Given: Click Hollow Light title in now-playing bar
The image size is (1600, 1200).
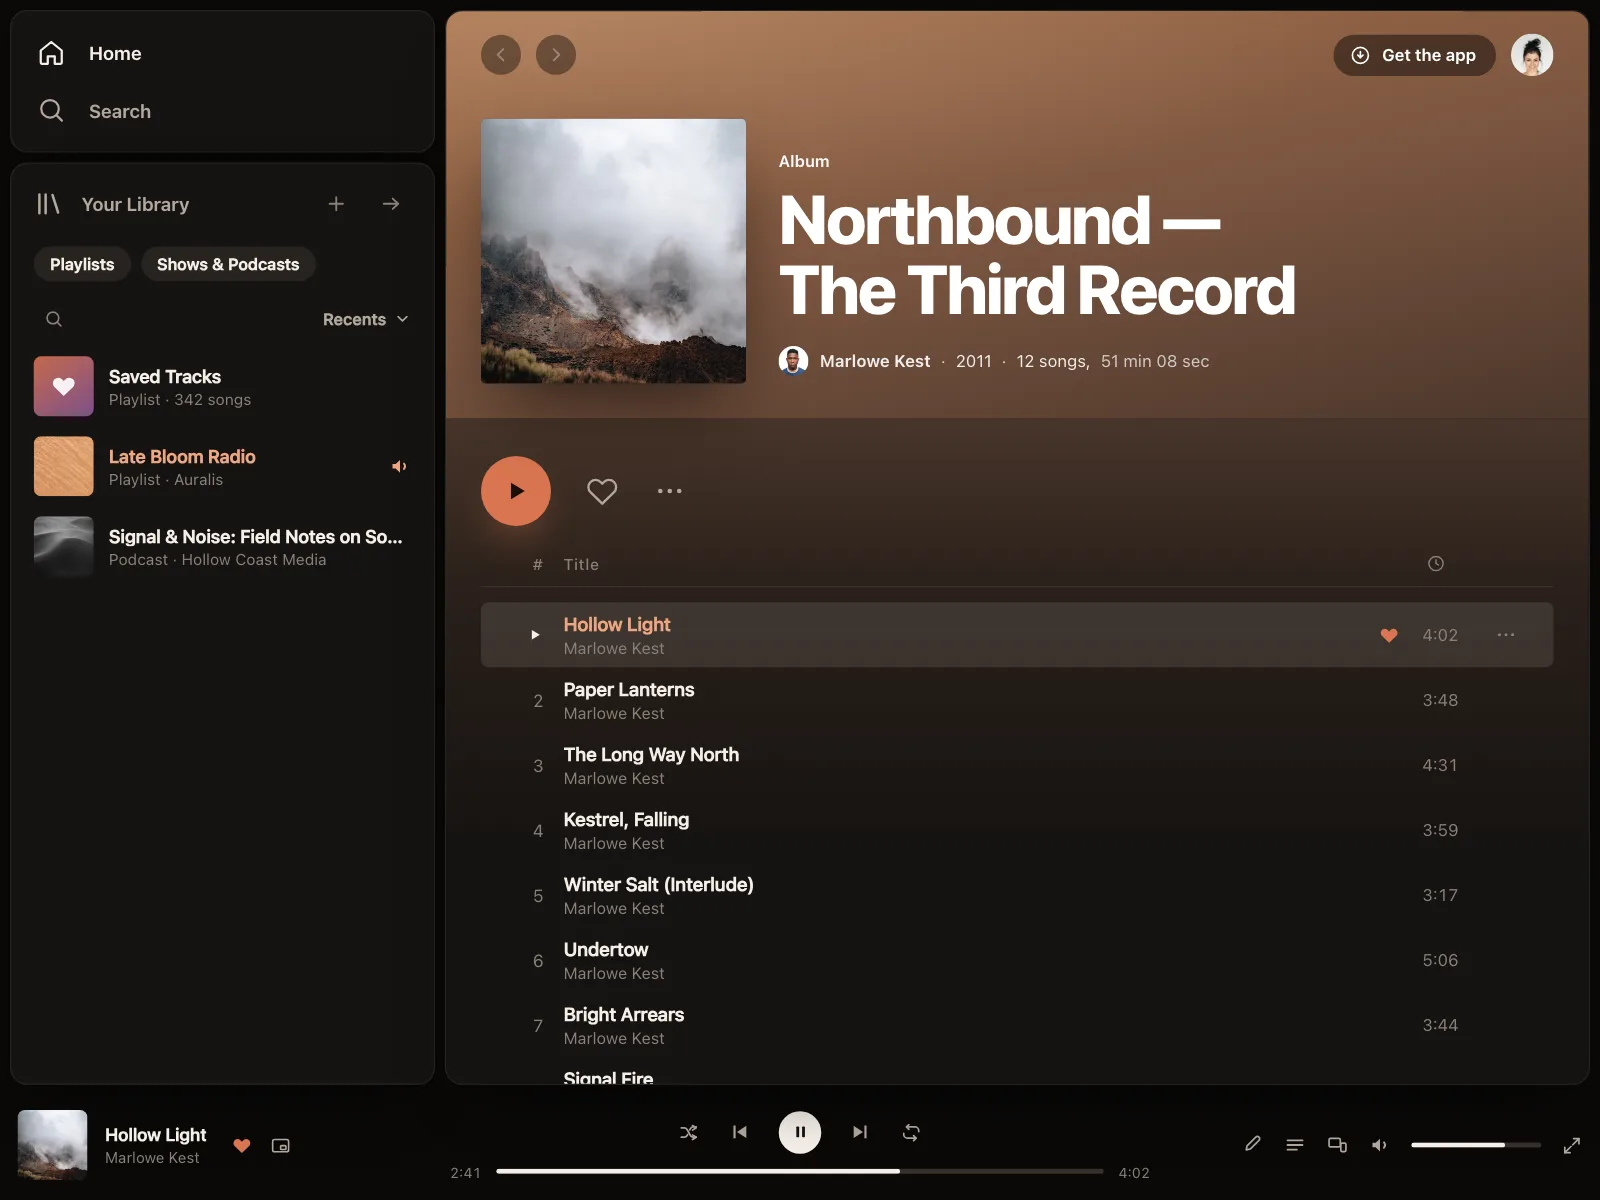Looking at the screenshot, I should coord(156,1135).
